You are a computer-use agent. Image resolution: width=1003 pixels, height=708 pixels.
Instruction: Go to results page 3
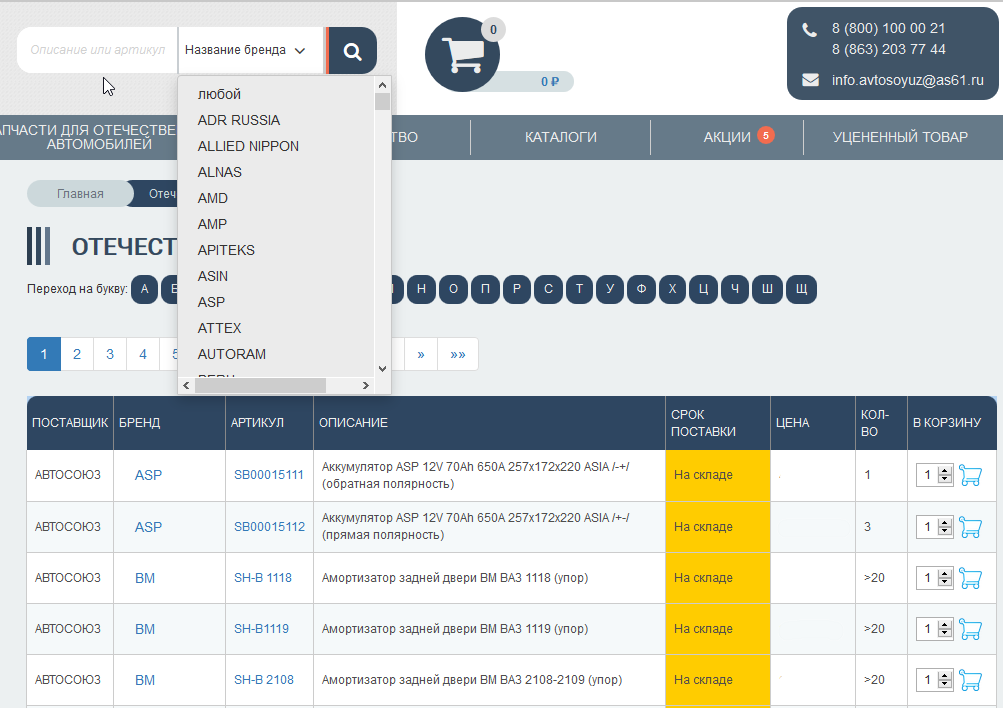click(x=110, y=354)
